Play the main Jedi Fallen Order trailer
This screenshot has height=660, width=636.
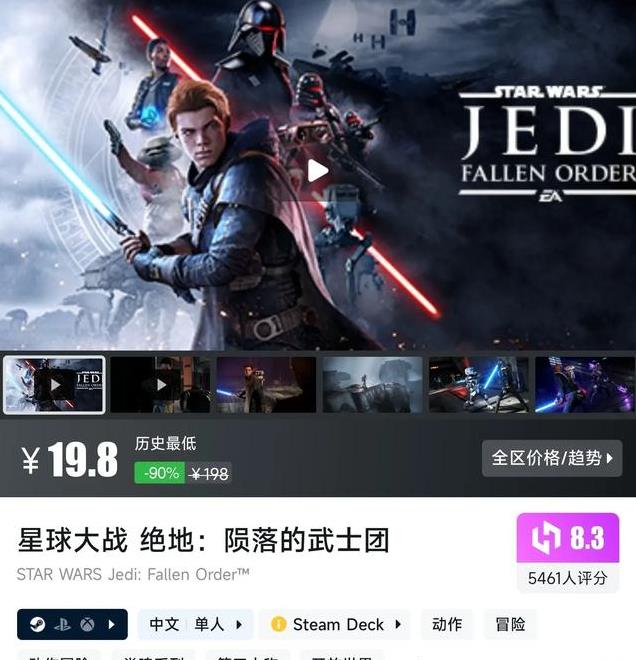(318, 171)
